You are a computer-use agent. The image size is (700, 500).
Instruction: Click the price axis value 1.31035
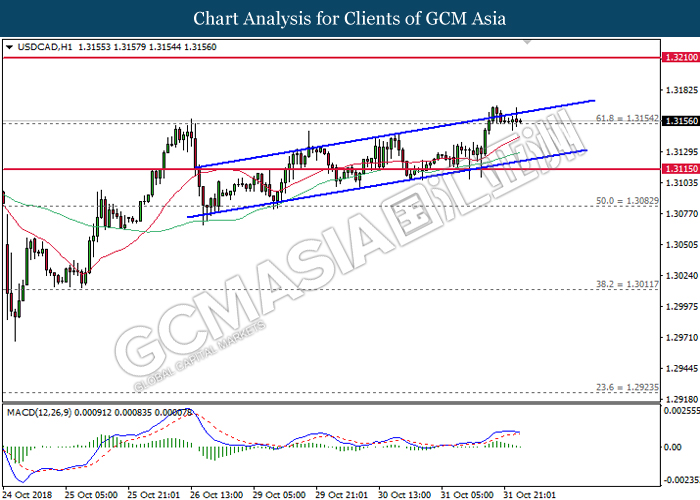coord(681,183)
